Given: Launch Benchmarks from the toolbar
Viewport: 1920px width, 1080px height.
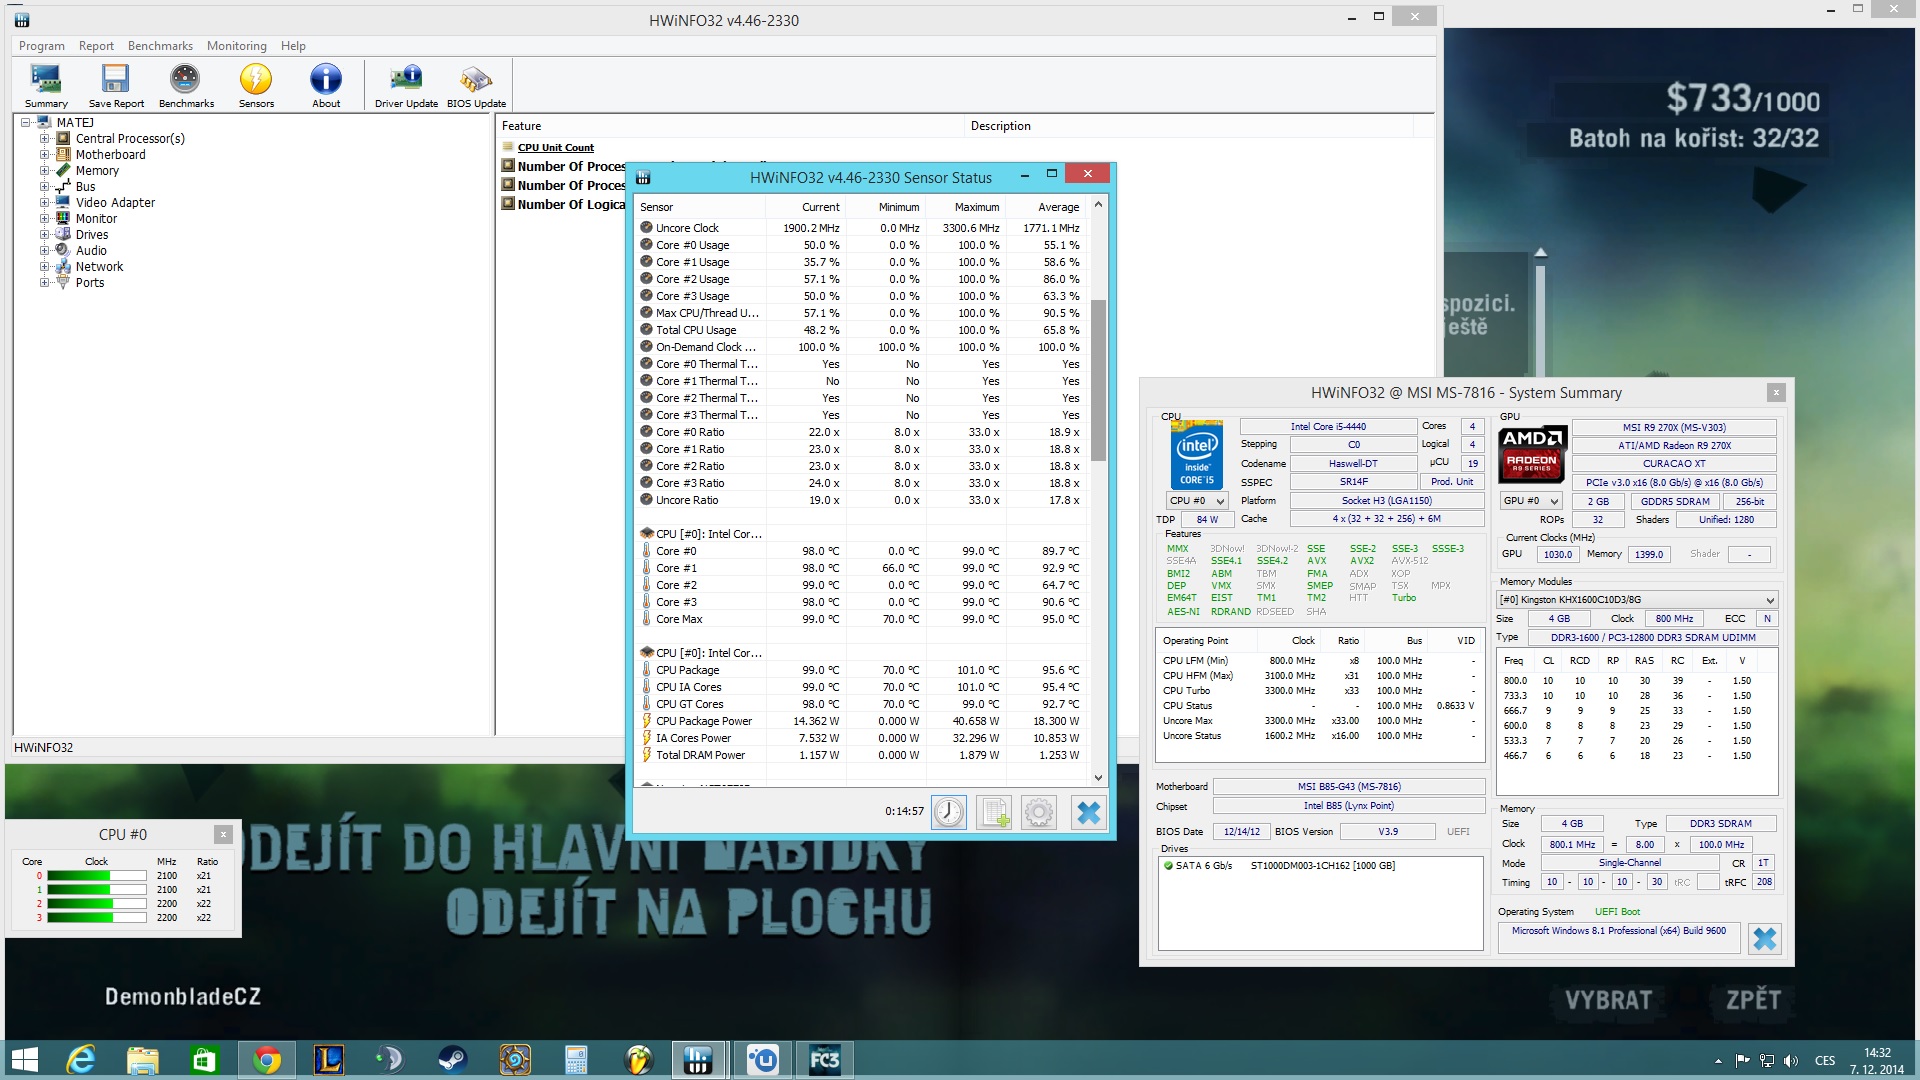Looking at the screenshot, I should (x=186, y=86).
